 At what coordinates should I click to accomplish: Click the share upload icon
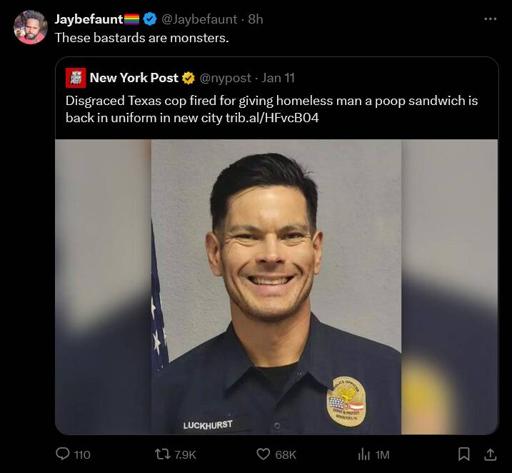pyautogui.click(x=490, y=454)
